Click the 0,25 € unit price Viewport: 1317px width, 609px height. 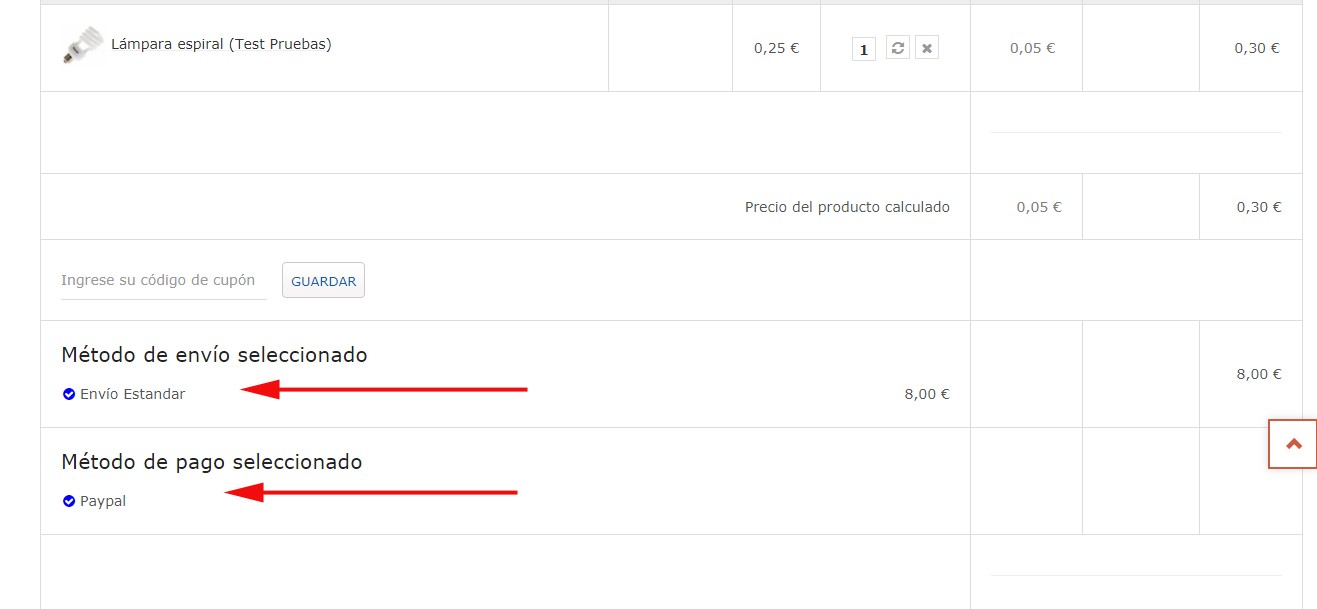[776, 48]
